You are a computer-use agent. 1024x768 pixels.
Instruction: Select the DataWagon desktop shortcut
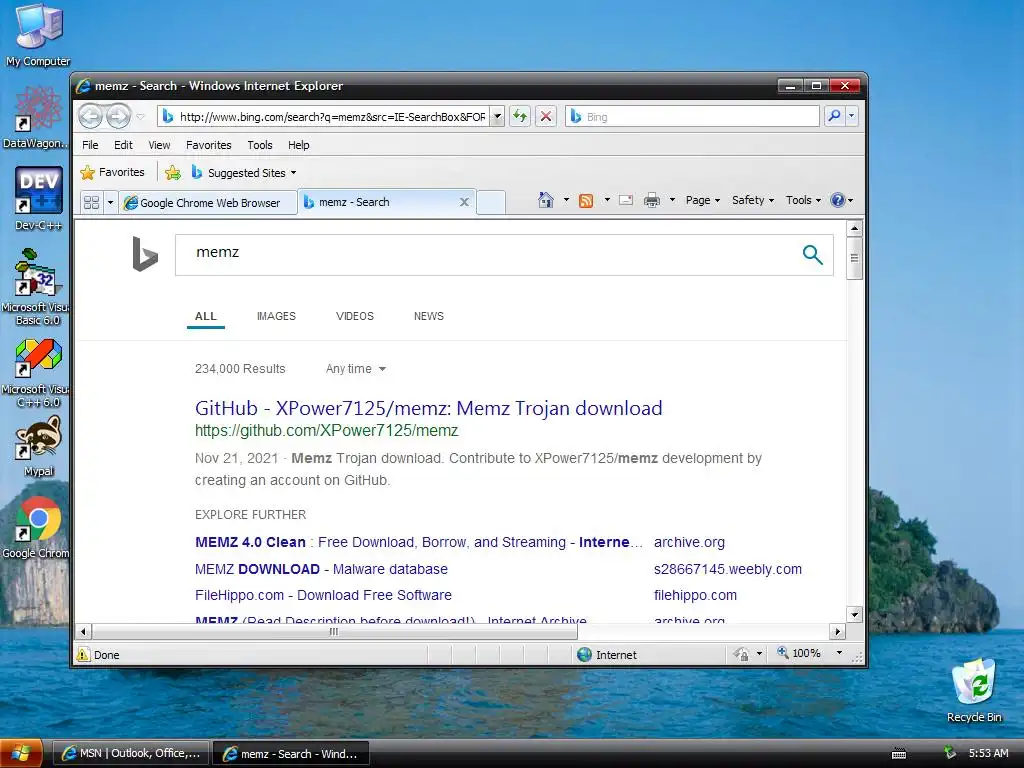37,118
